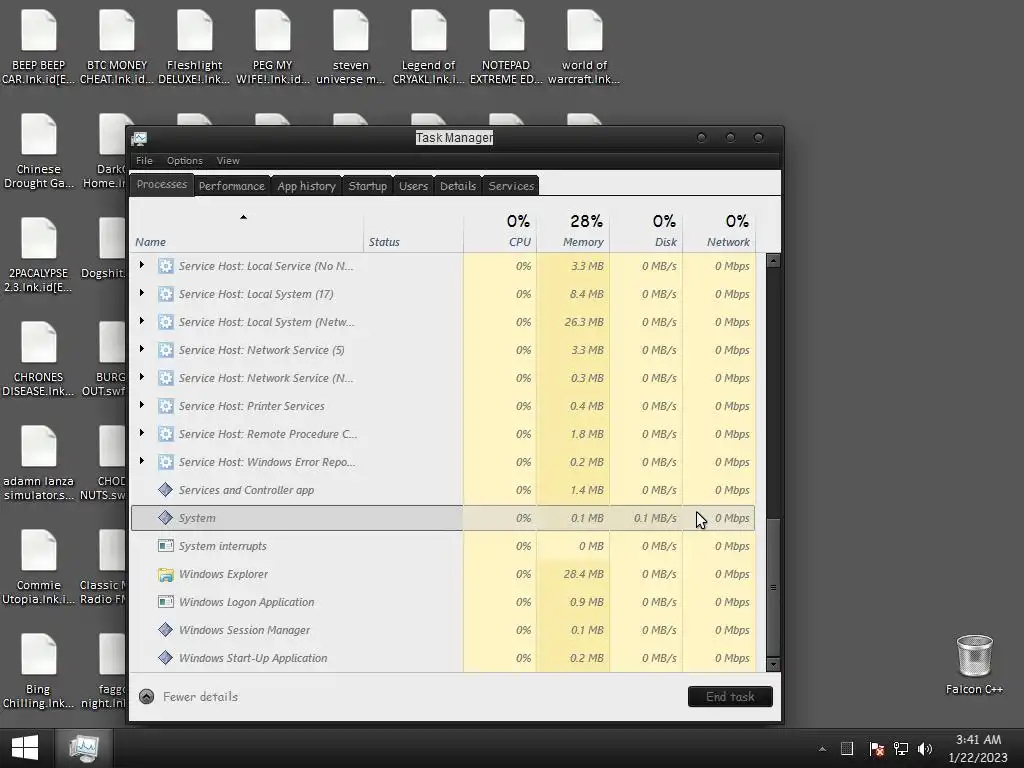Select the steven universe desktop file
This screenshot has width=1024, height=768.
[x=351, y=47]
